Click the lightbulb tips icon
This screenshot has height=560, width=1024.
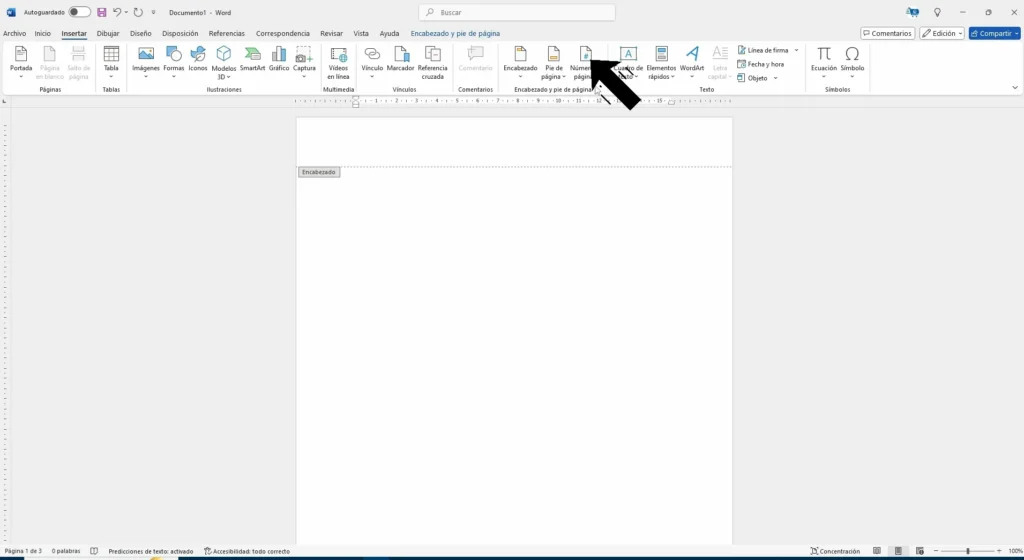pyautogui.click(x=937, y=12)
